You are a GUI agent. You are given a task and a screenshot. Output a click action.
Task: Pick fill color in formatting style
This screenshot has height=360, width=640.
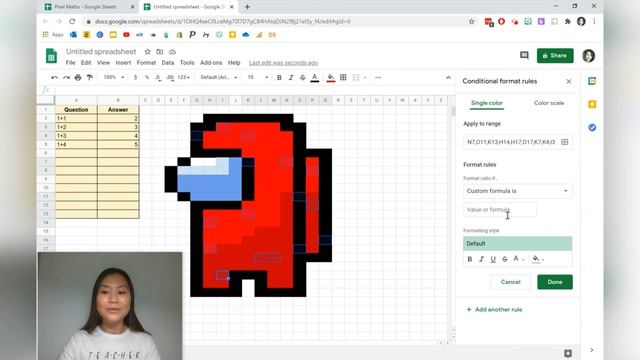point(538,259)
